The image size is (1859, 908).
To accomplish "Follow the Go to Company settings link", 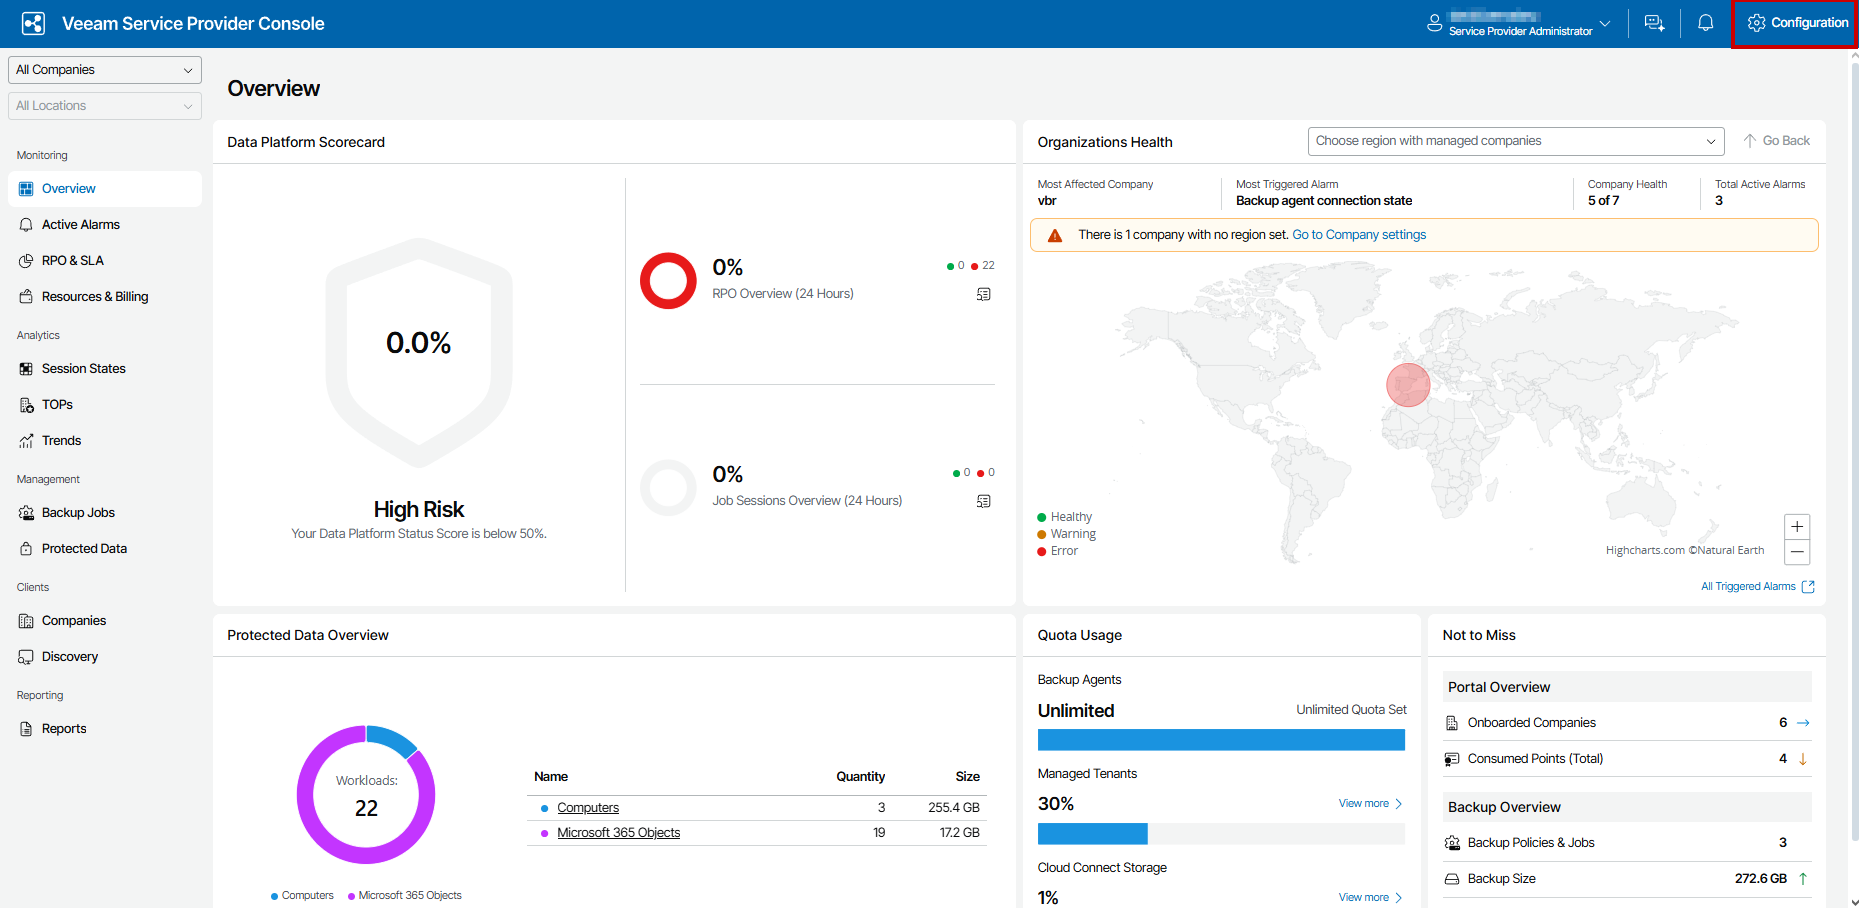I will [x=1359, y=235].
